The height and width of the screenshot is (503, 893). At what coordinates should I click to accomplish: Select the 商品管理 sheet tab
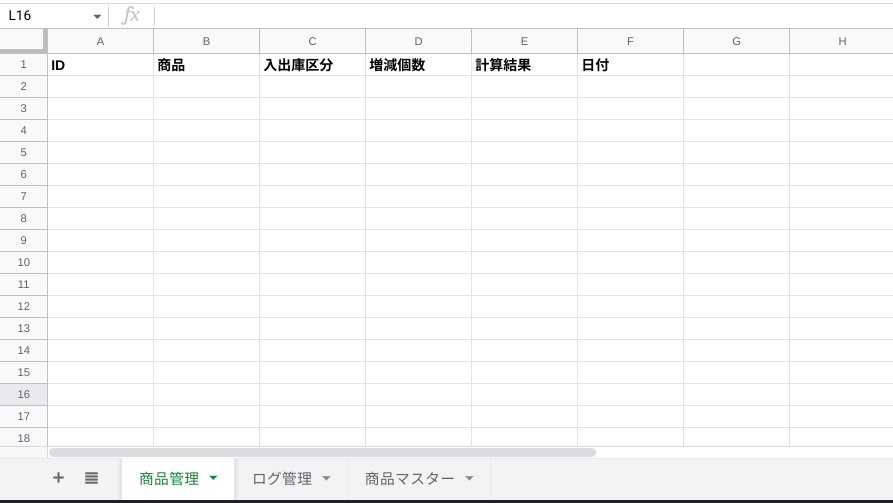pyautogui.click(x=168, y=479)
